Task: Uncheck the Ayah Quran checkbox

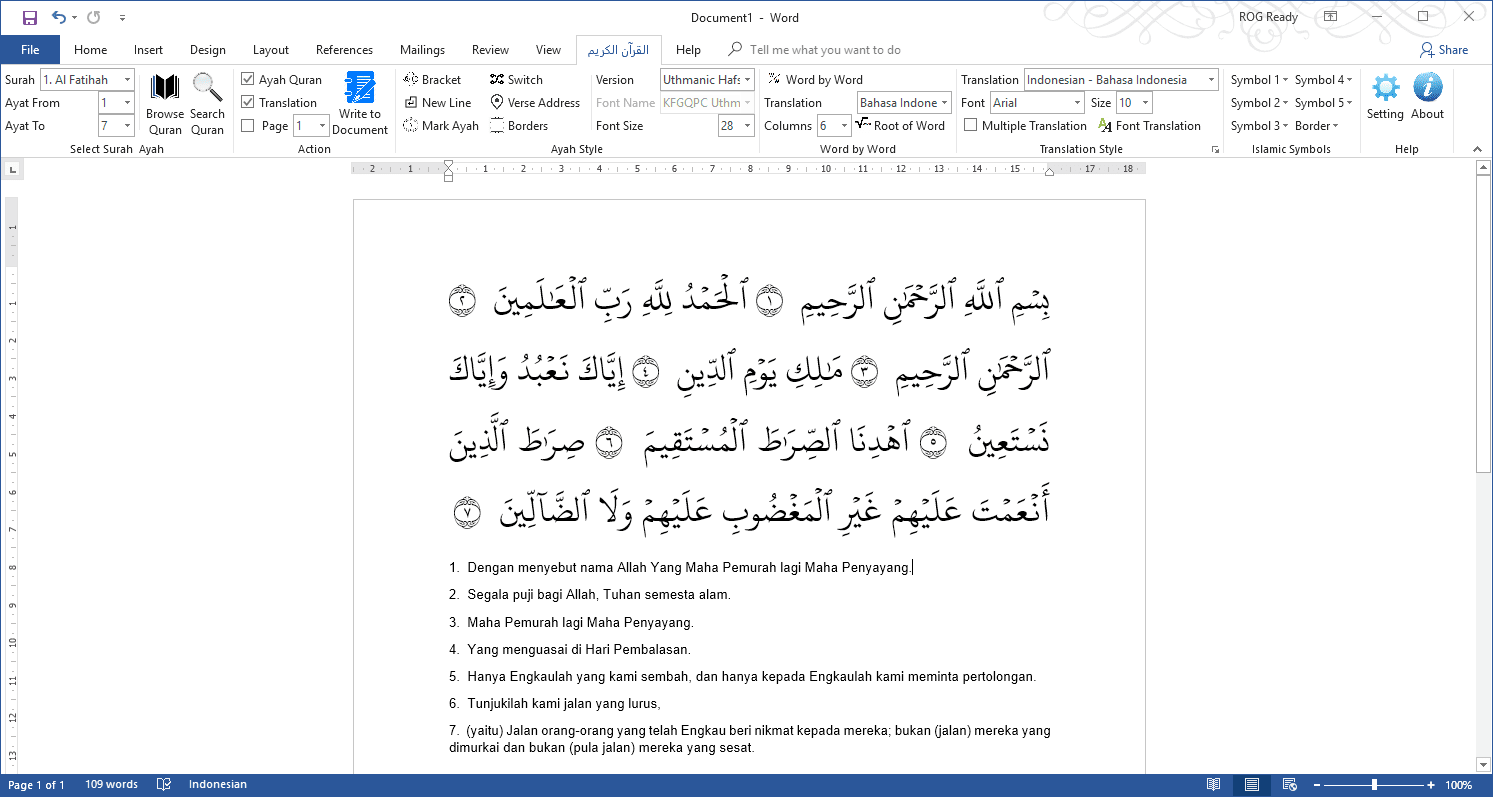Action: [248, 80]
